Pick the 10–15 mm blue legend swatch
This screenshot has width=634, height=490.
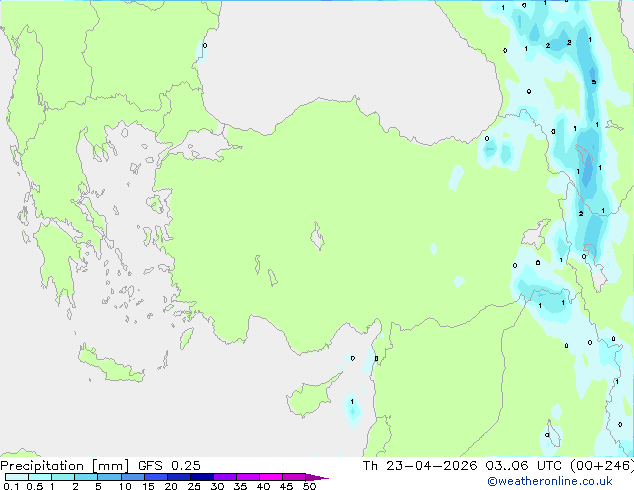[132, 477]
